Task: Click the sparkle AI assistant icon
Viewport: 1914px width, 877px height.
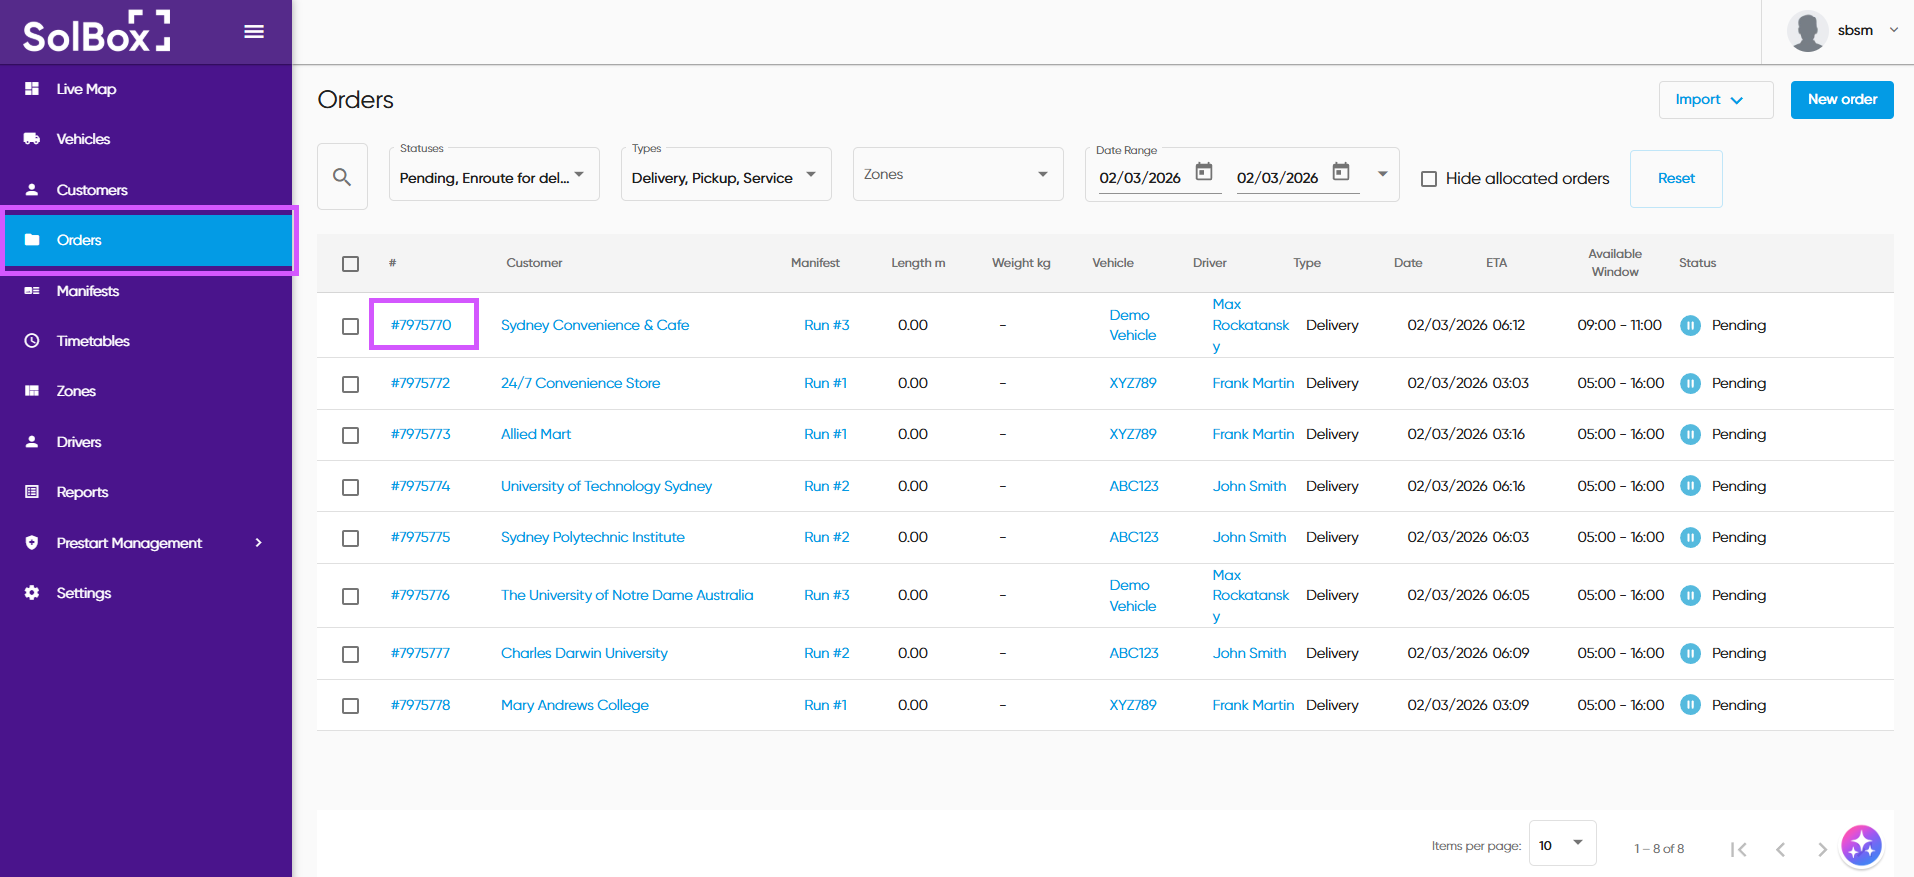Action: pos(1861,846)
